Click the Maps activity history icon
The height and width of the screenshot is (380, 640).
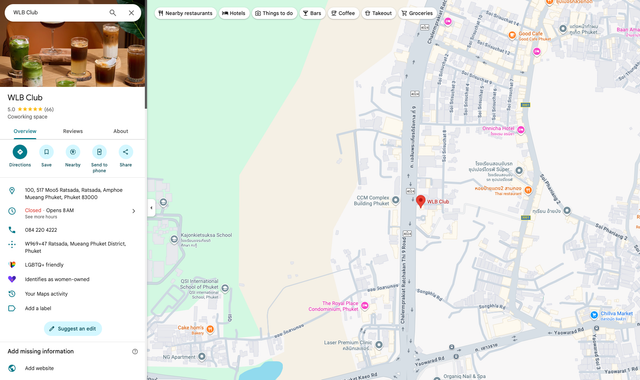pyautogui.click(x=12, y=294)
